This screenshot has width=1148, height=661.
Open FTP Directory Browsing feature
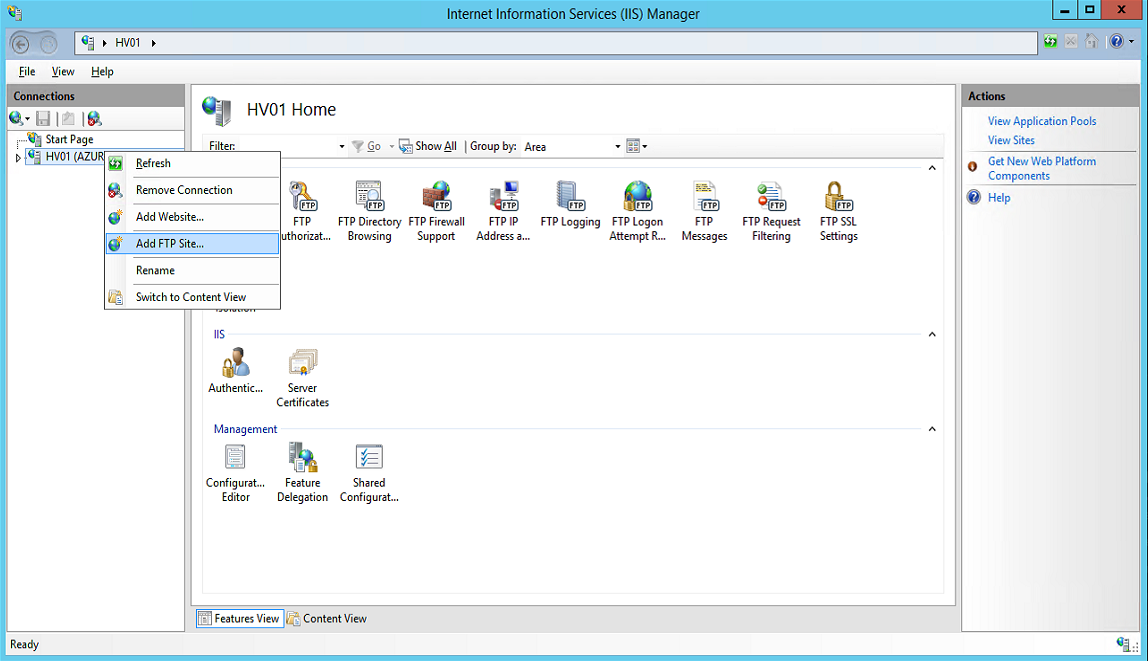[x=369, y=210]
